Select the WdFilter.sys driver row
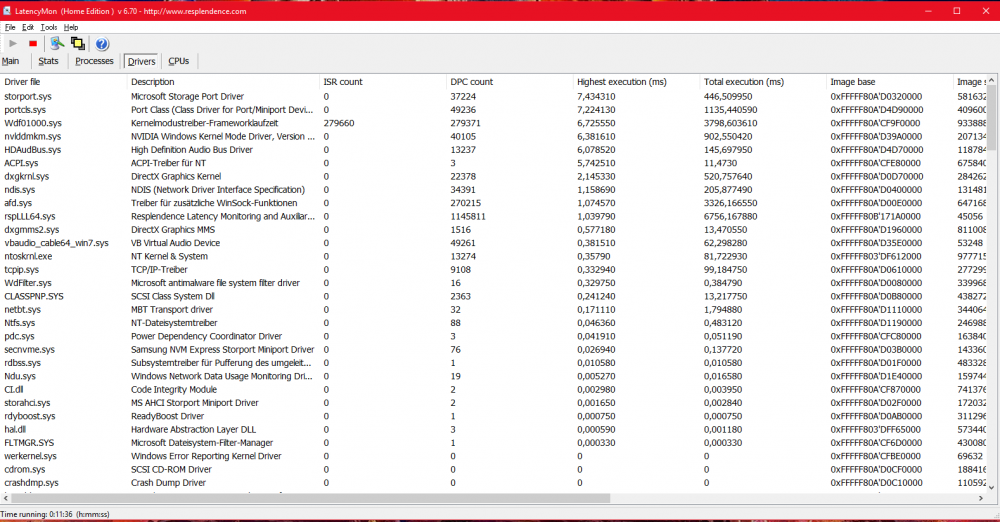Image resolution: width=1000 pixels, height=522 pixels. pos(494,283)
